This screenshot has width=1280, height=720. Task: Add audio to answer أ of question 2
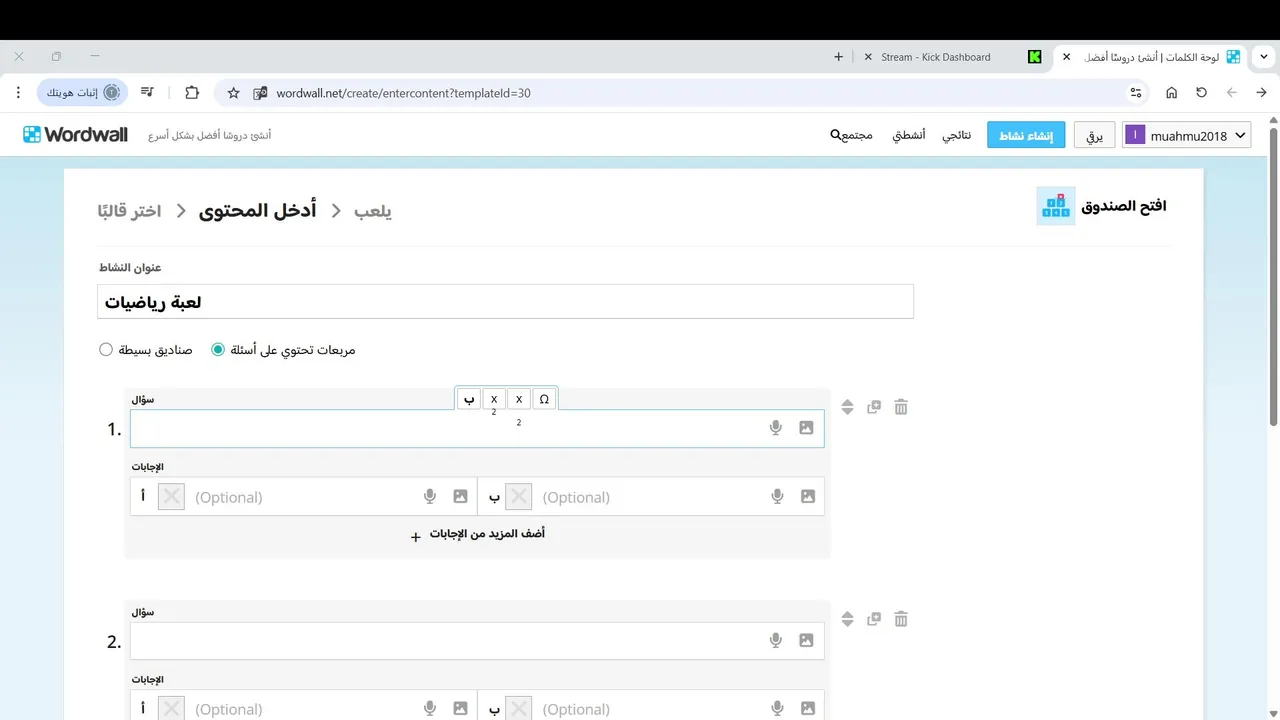[430, 708]
